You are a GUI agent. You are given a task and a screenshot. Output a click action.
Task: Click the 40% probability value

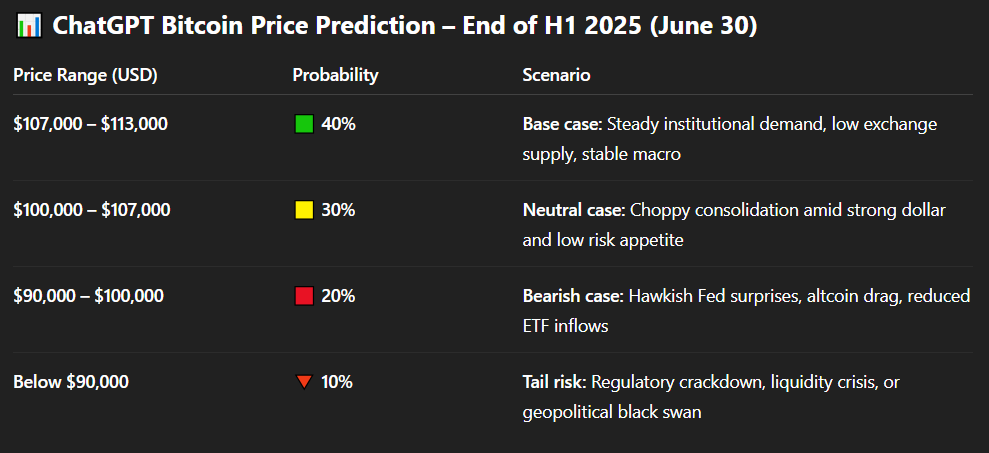click(338, 124)
